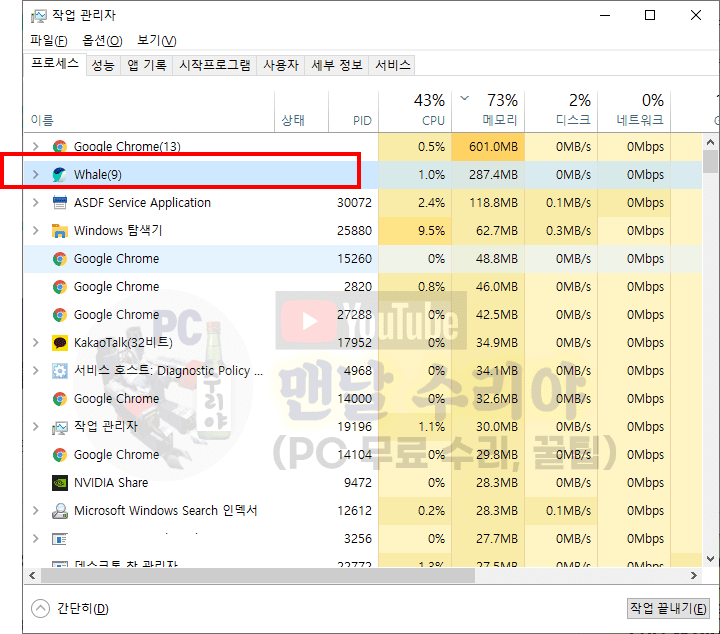Click Chrome icon in PID 27288 row

60,314
